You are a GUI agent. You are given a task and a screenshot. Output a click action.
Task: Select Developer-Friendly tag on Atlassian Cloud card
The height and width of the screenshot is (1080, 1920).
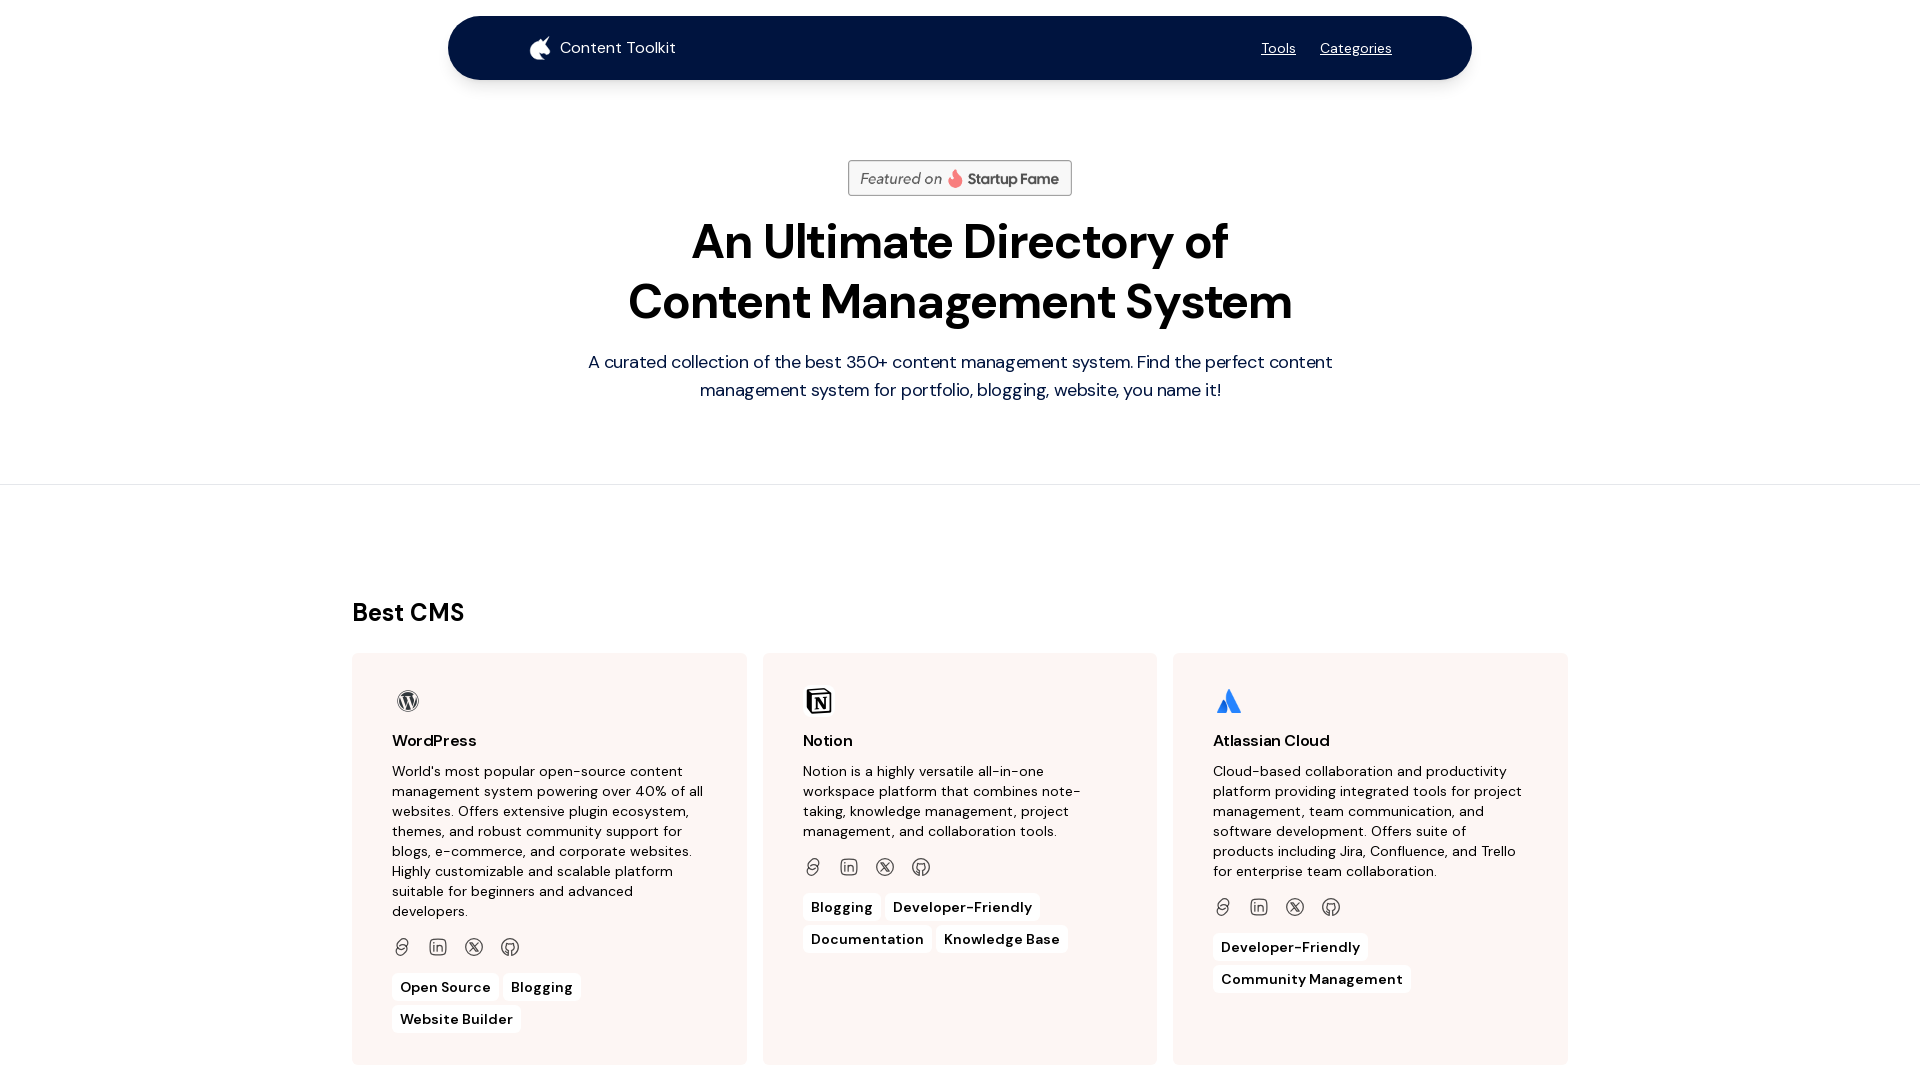1290,947
